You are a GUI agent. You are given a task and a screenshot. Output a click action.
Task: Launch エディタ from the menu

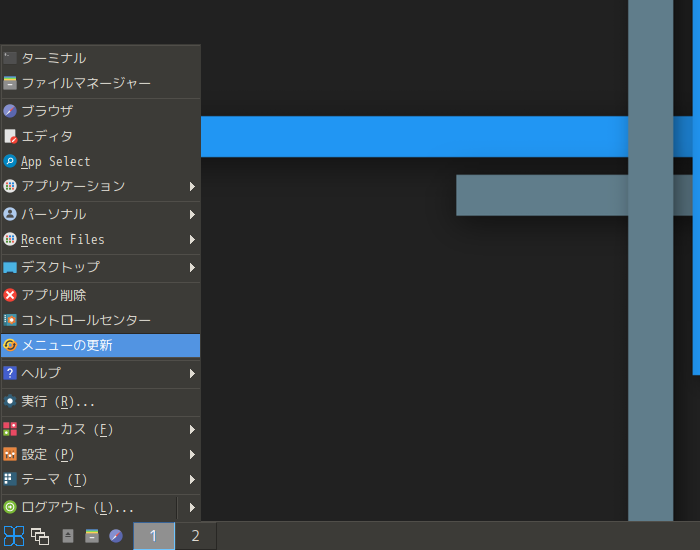coord(100,136)
